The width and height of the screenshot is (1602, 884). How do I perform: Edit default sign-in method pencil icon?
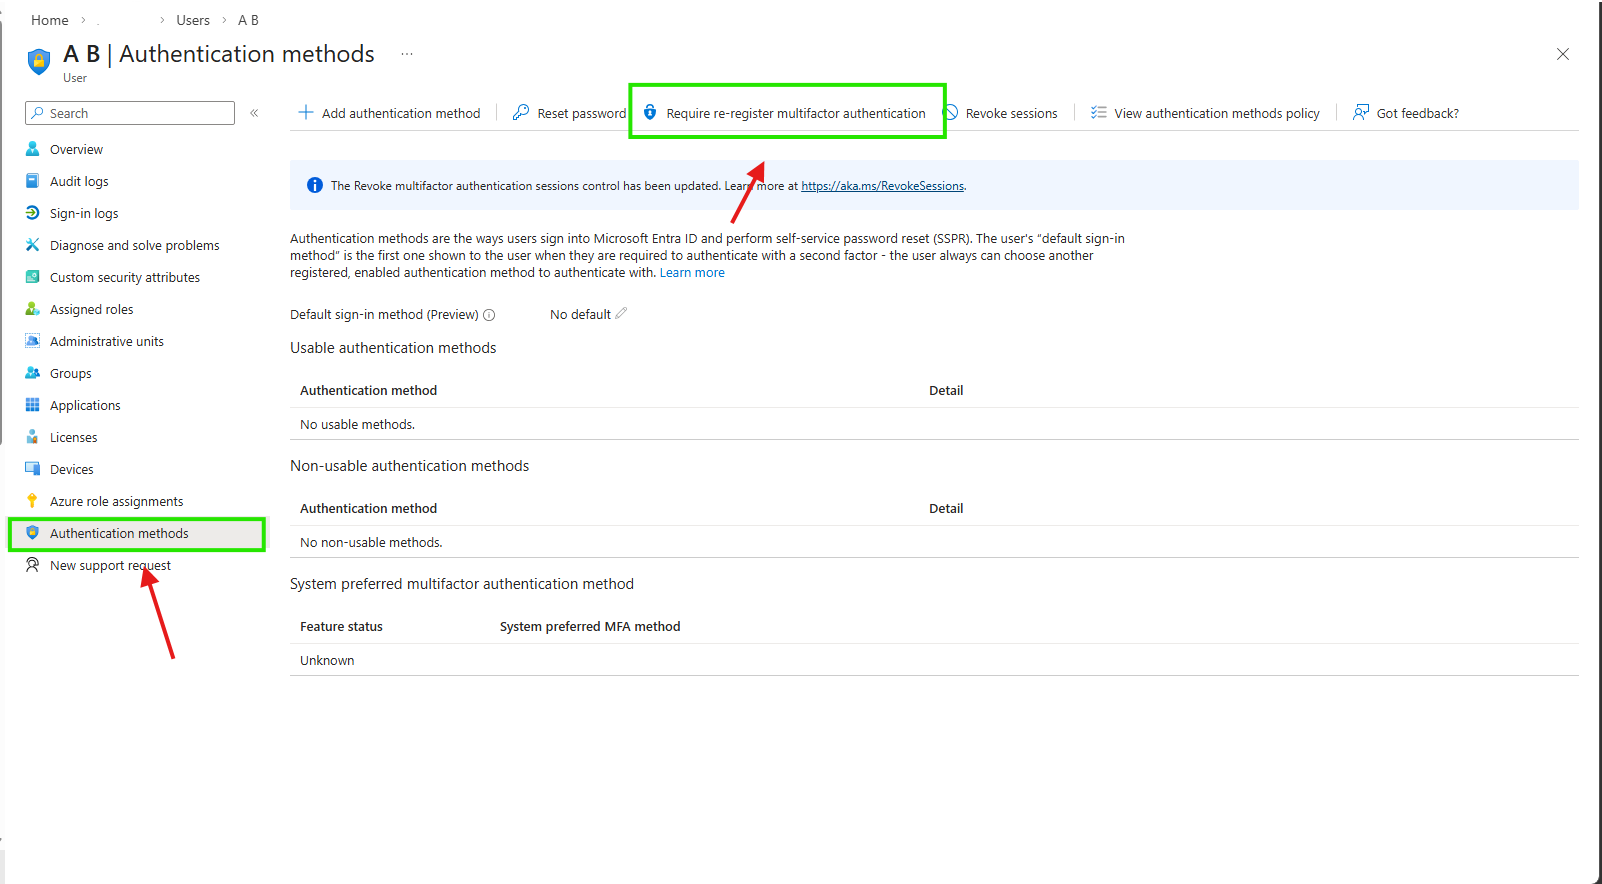(x=621, y=313)
